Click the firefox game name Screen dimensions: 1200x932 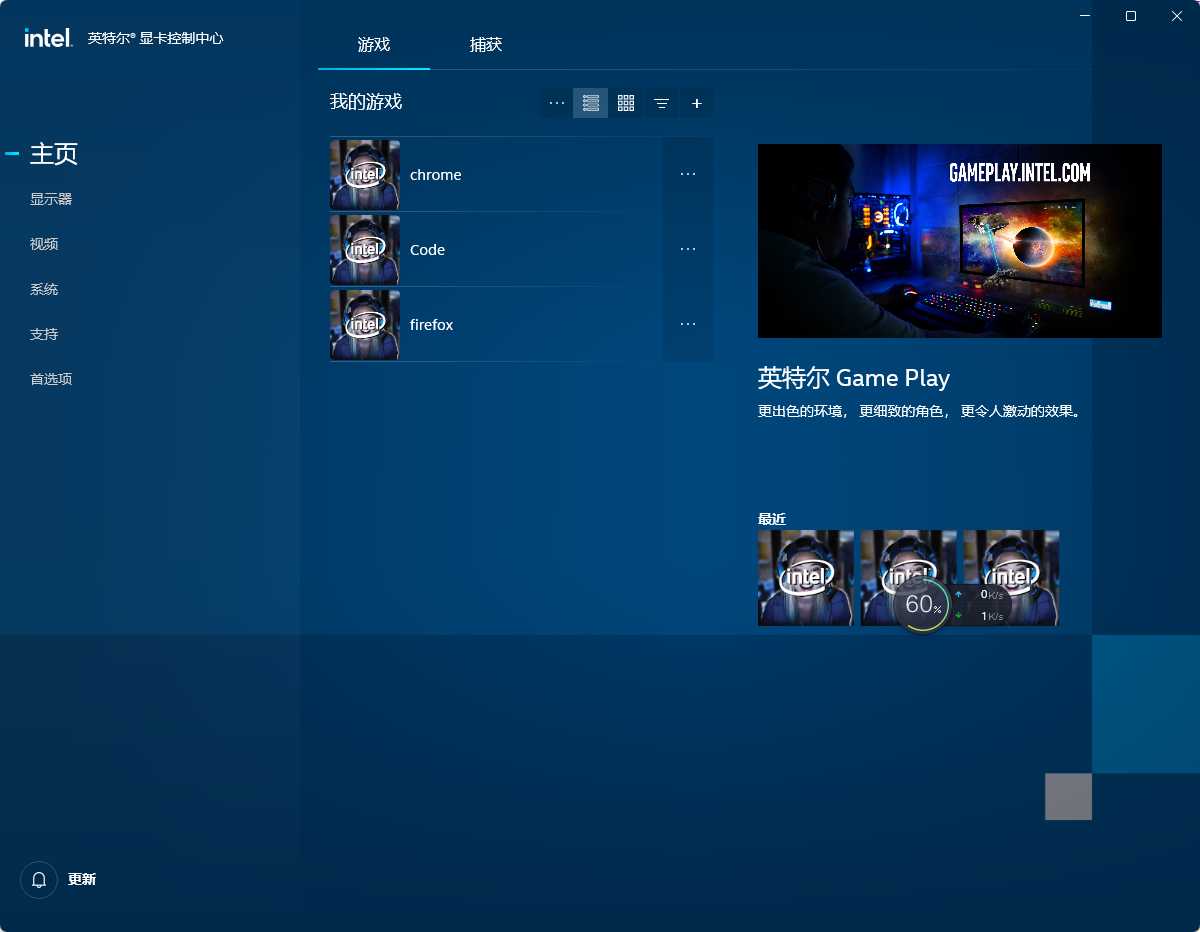click(432, 325)
